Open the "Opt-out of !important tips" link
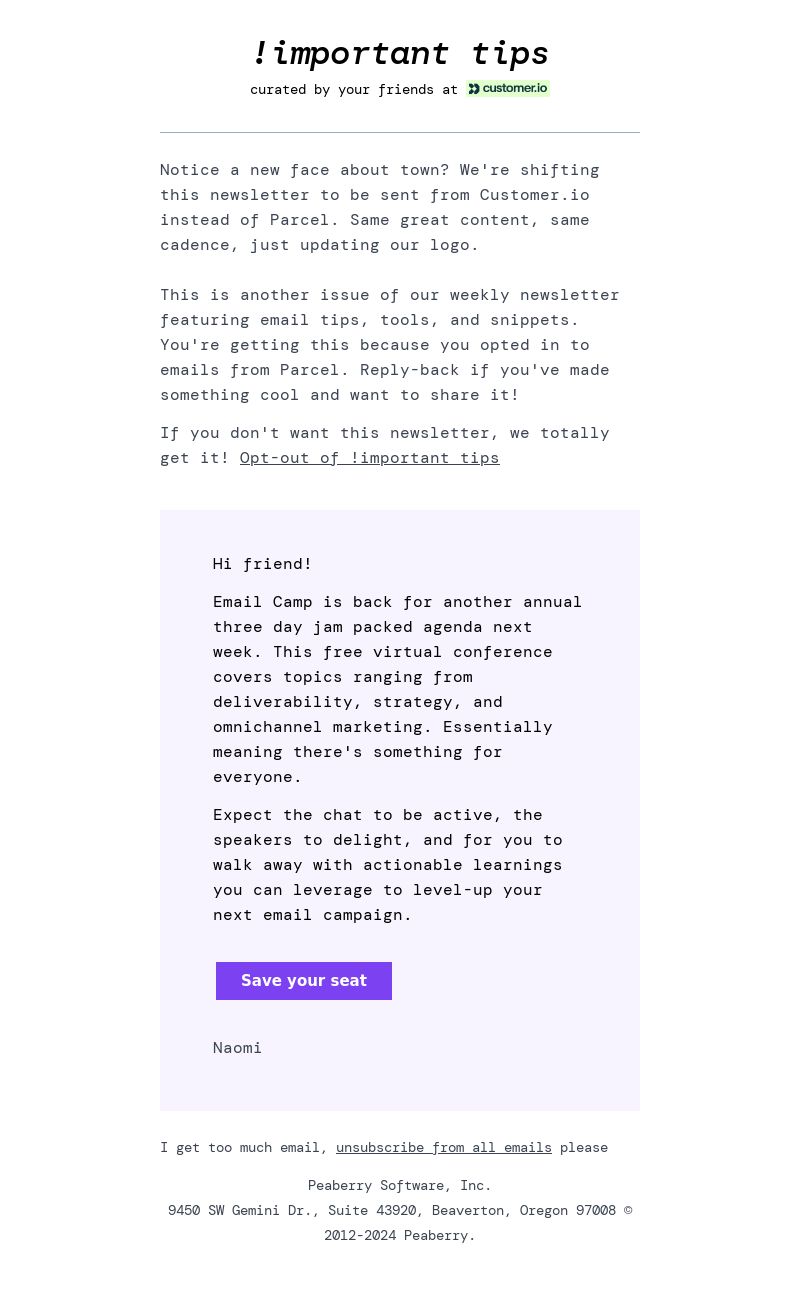Image resolution: width=800 pixels, height=1310 pixels. pyautogui.click(x=369, y=458)
